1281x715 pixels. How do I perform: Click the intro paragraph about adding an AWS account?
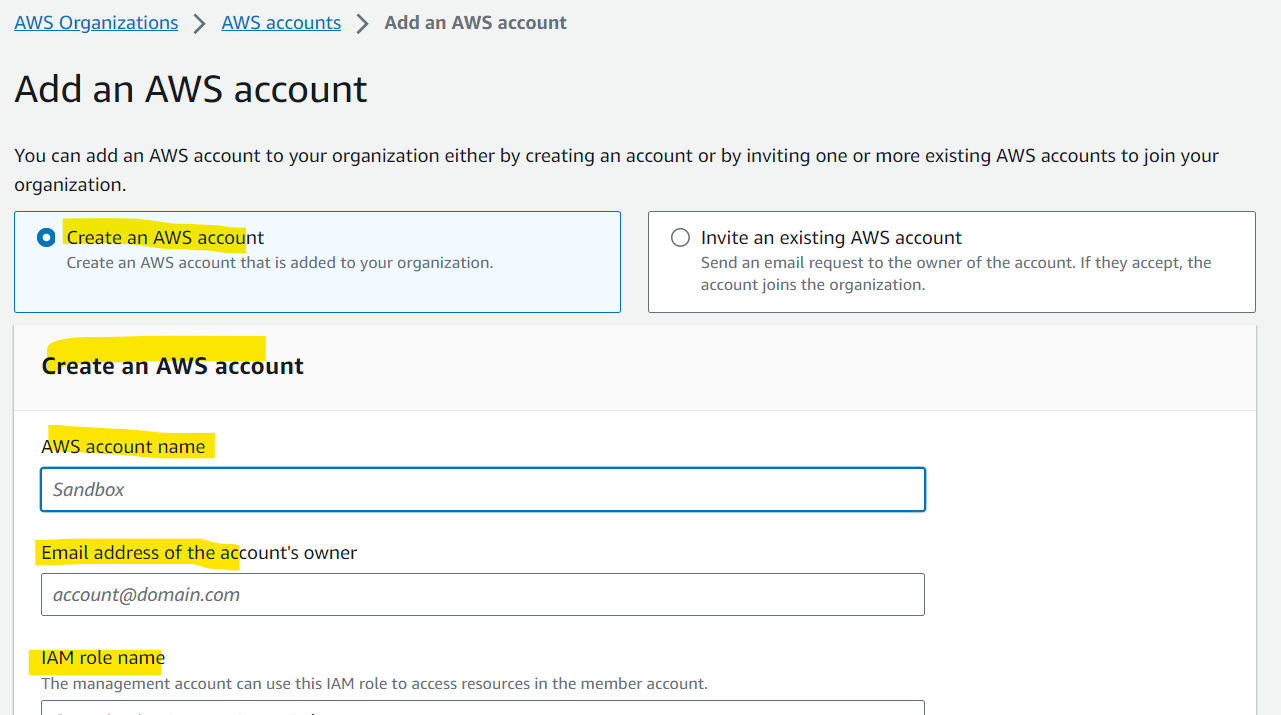coord(617,170)
